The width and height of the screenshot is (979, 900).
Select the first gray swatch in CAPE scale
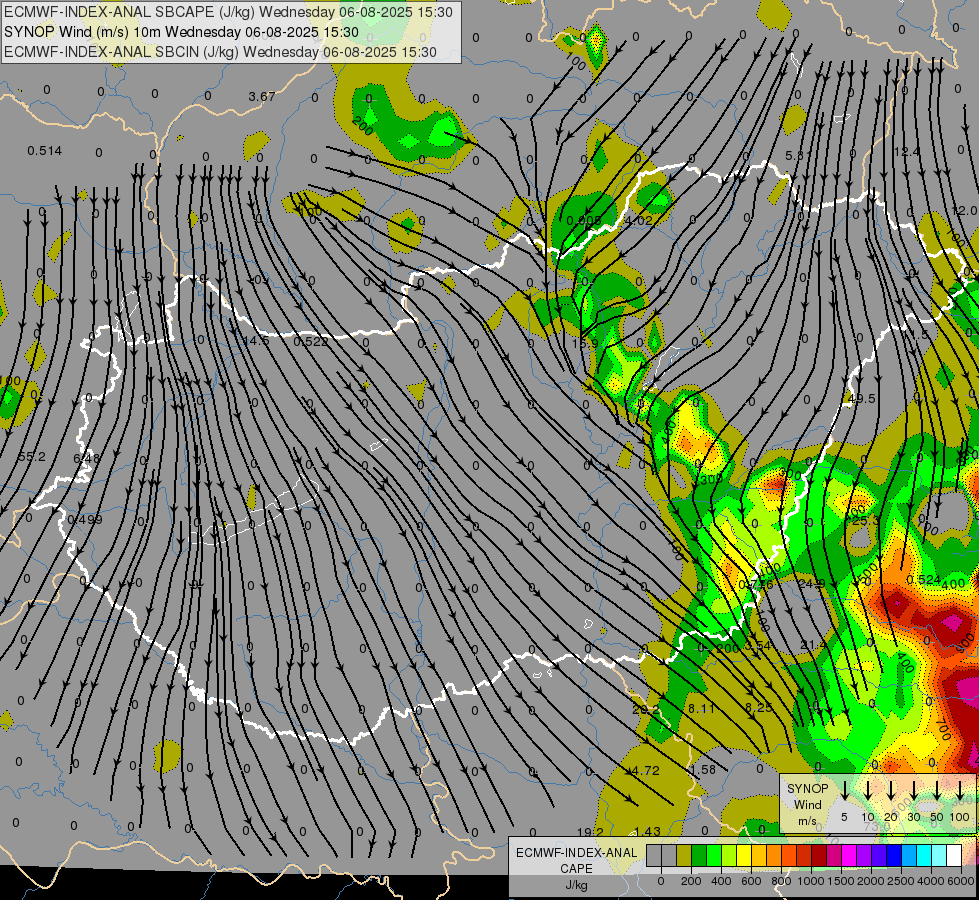click(654, 856)
